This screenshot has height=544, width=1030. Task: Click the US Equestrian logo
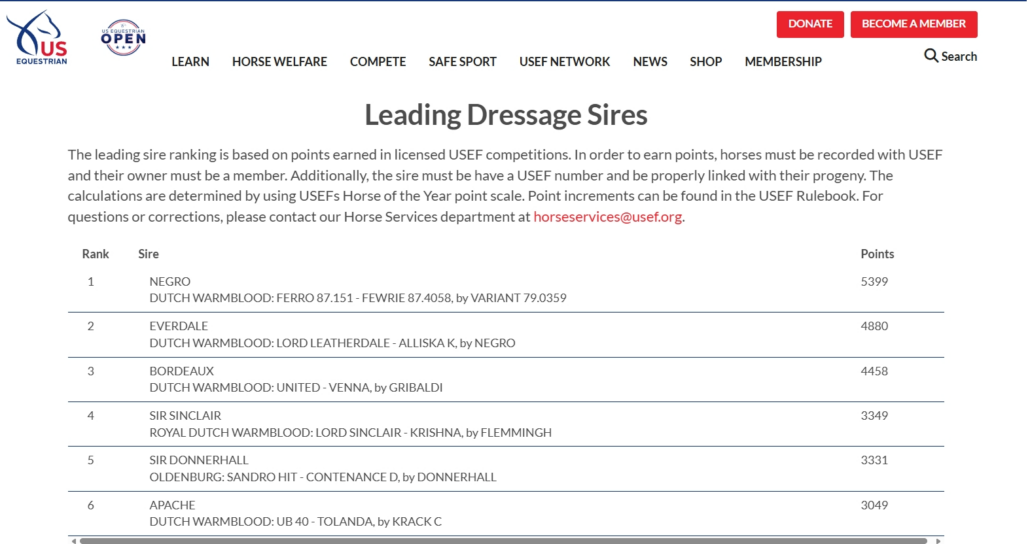(37, 37)
